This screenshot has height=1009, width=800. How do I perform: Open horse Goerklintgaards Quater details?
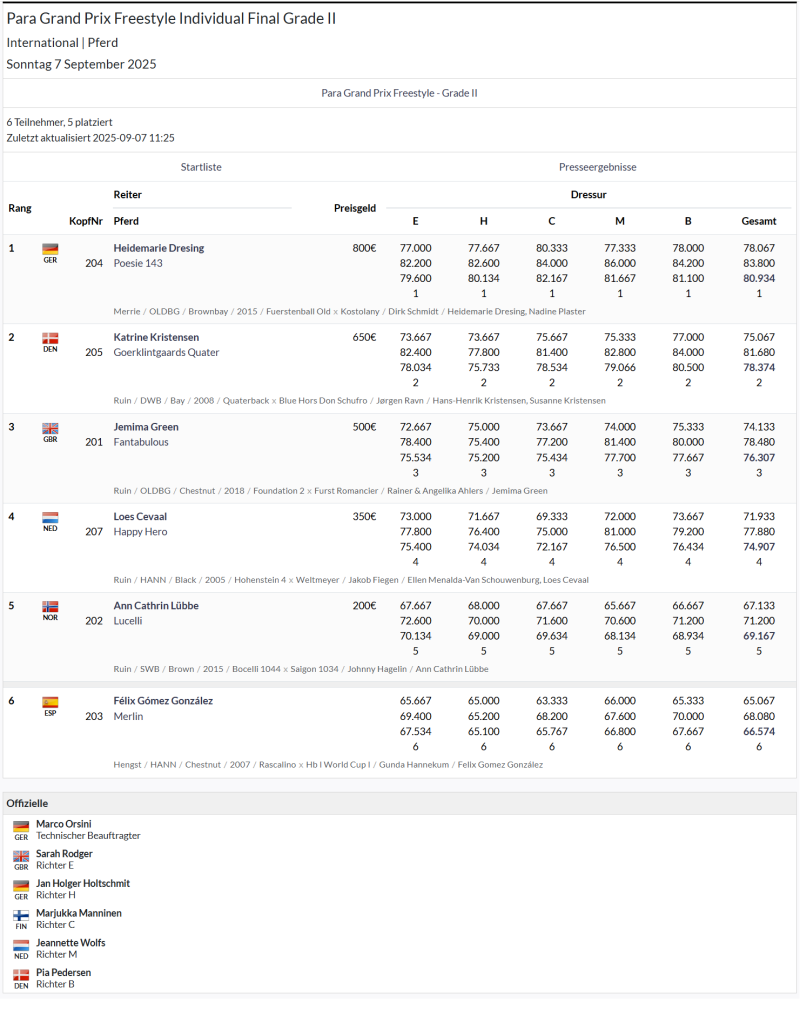tap(166, 352)
